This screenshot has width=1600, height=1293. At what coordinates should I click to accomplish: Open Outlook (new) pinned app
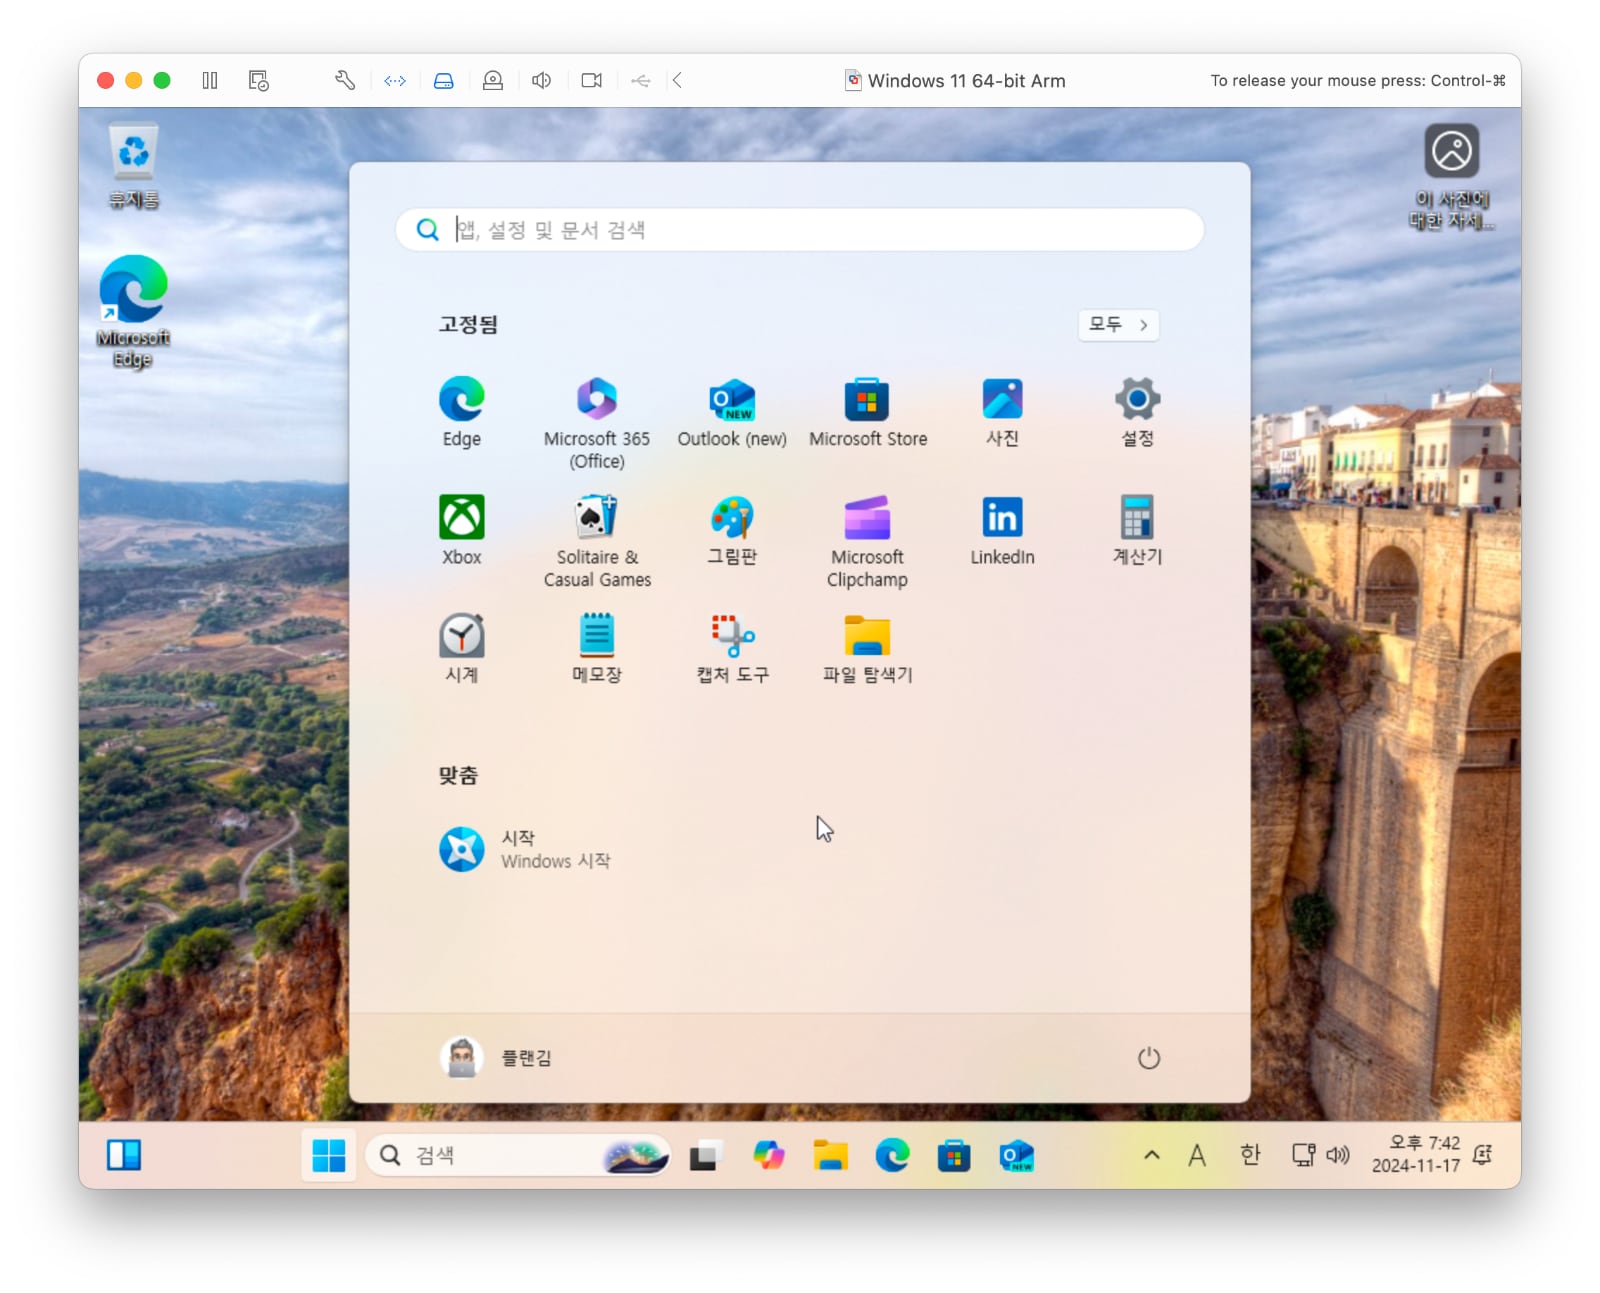[732, 412]
